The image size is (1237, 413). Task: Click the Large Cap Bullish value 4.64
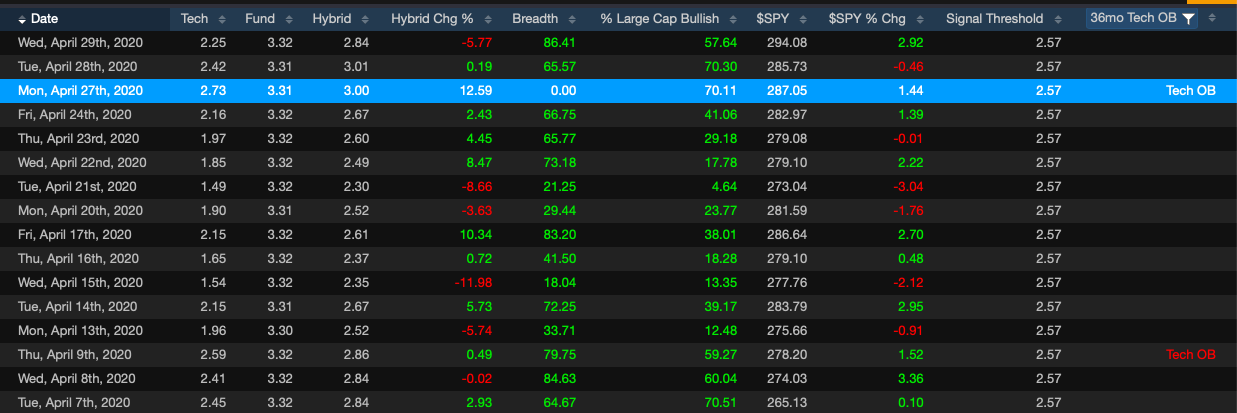[724, 187]
